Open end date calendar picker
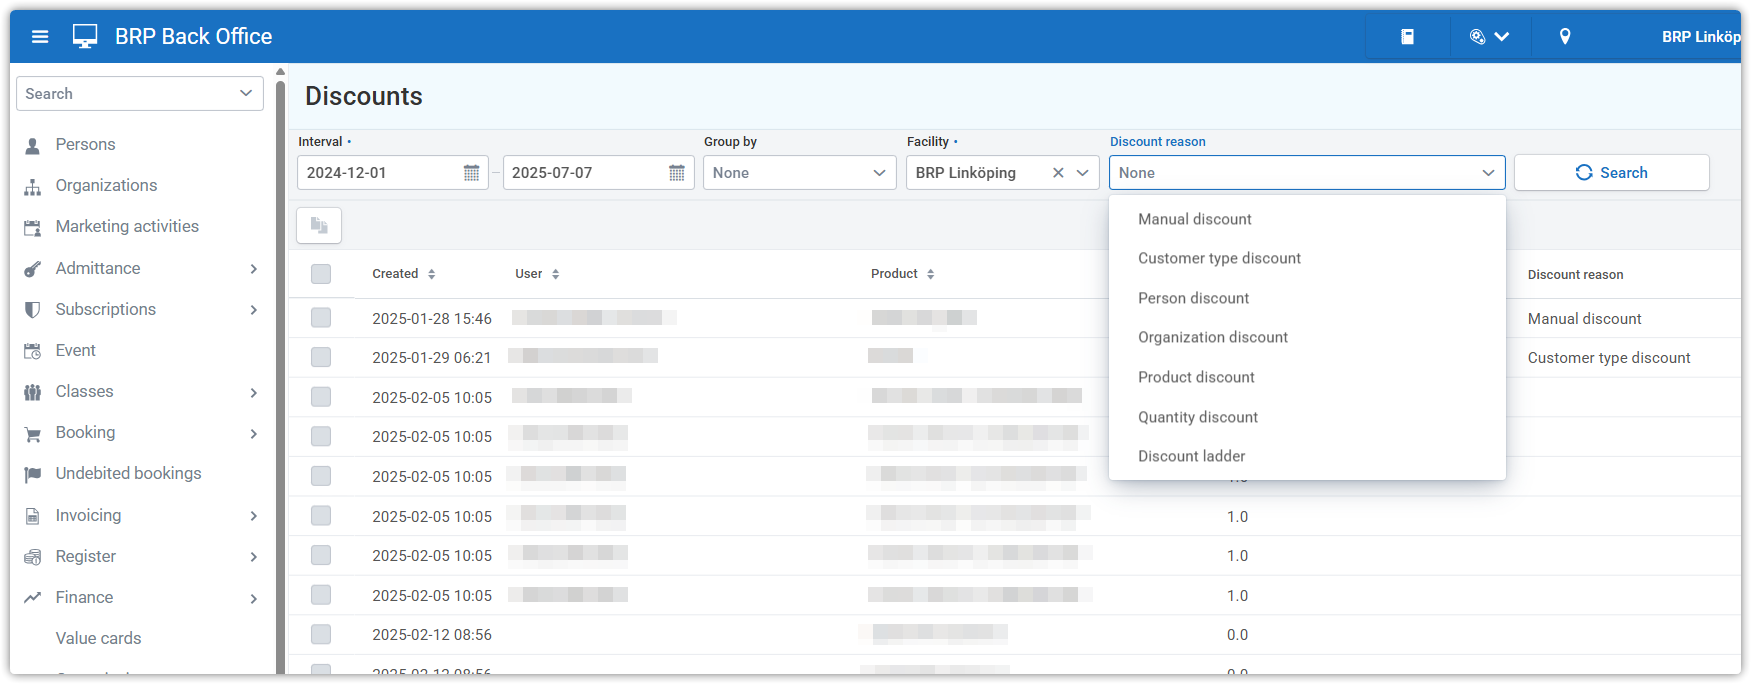1751x684 pixels. (x=677, y=173)
